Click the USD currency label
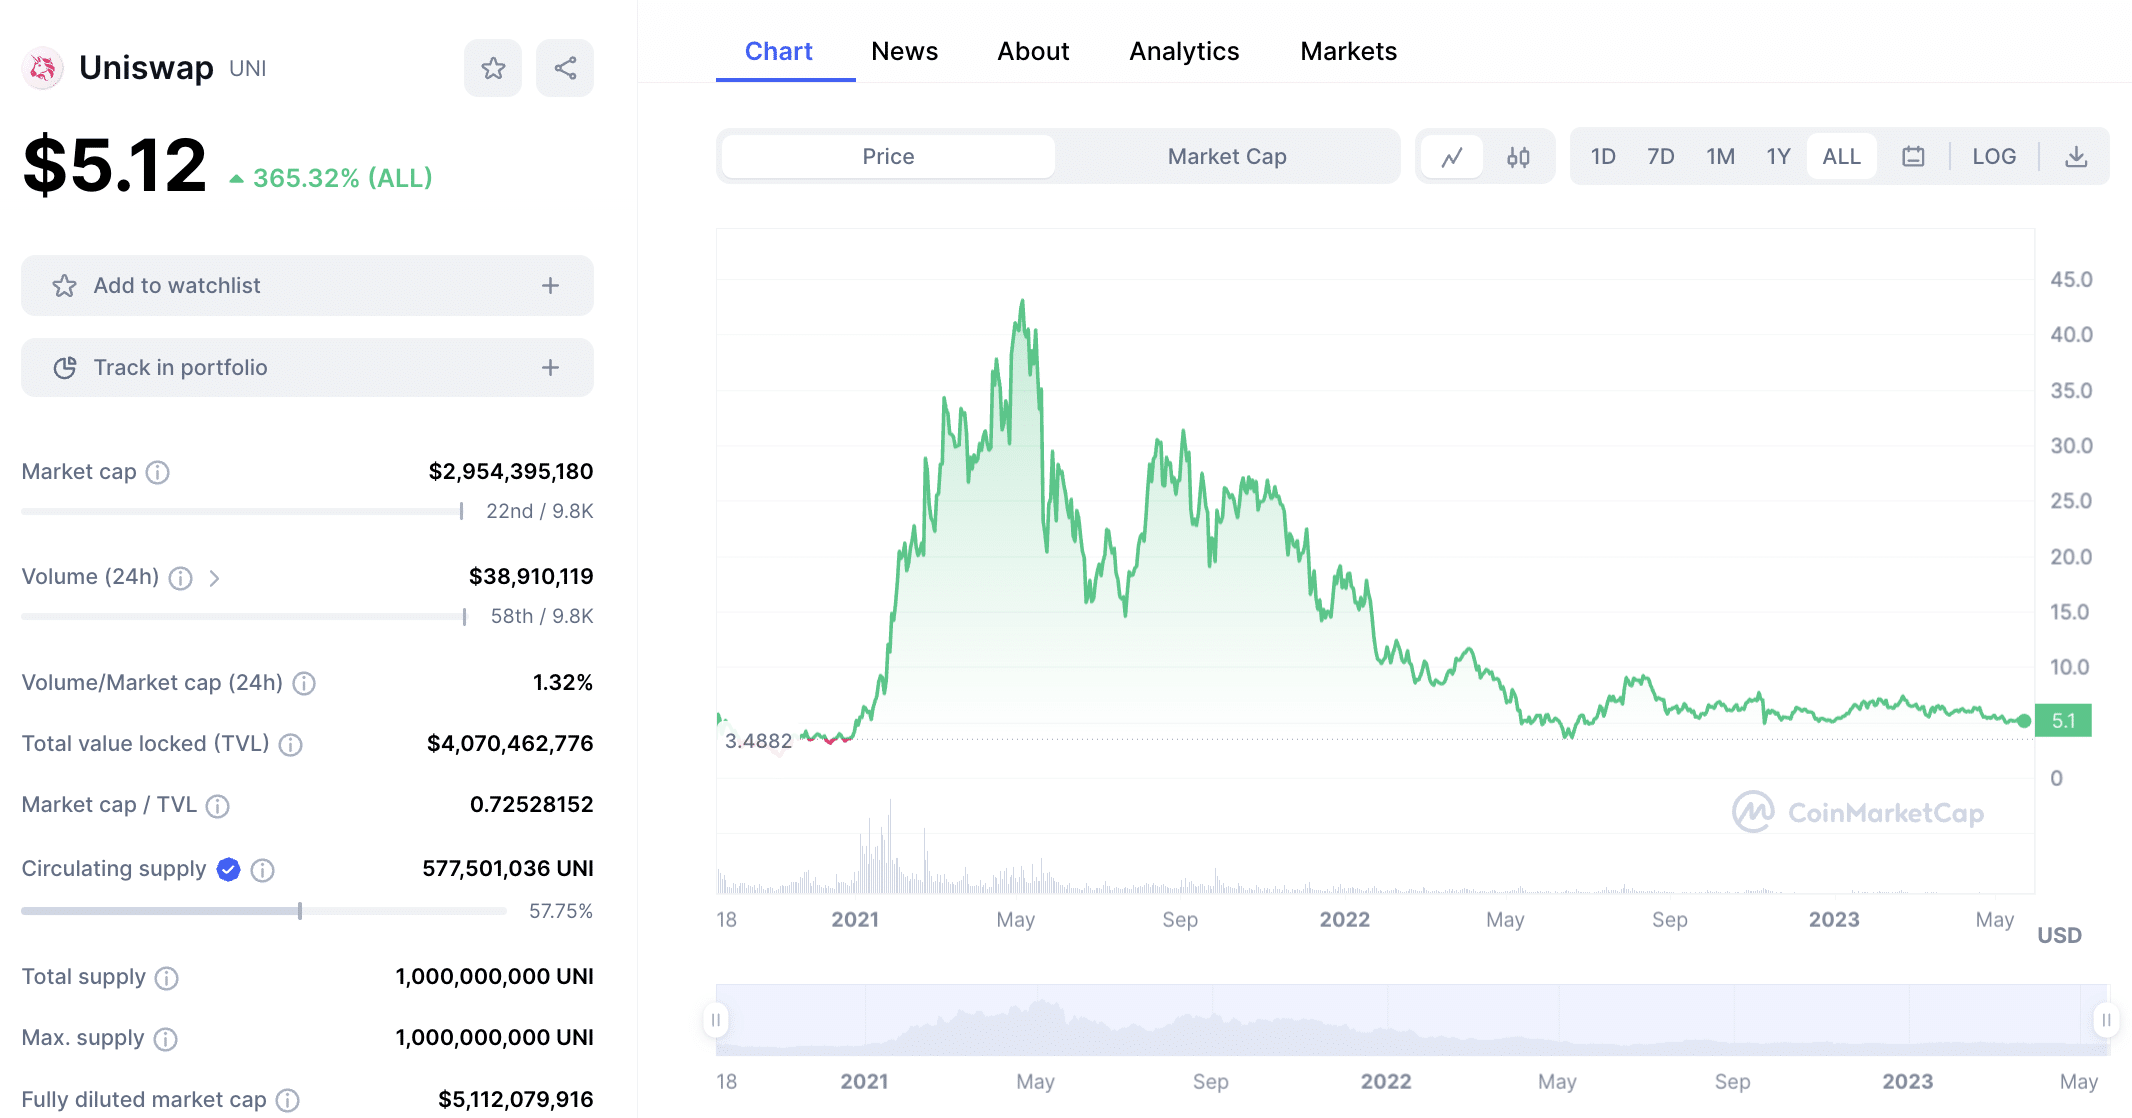2132x1118 pixels. (2059, 936)
